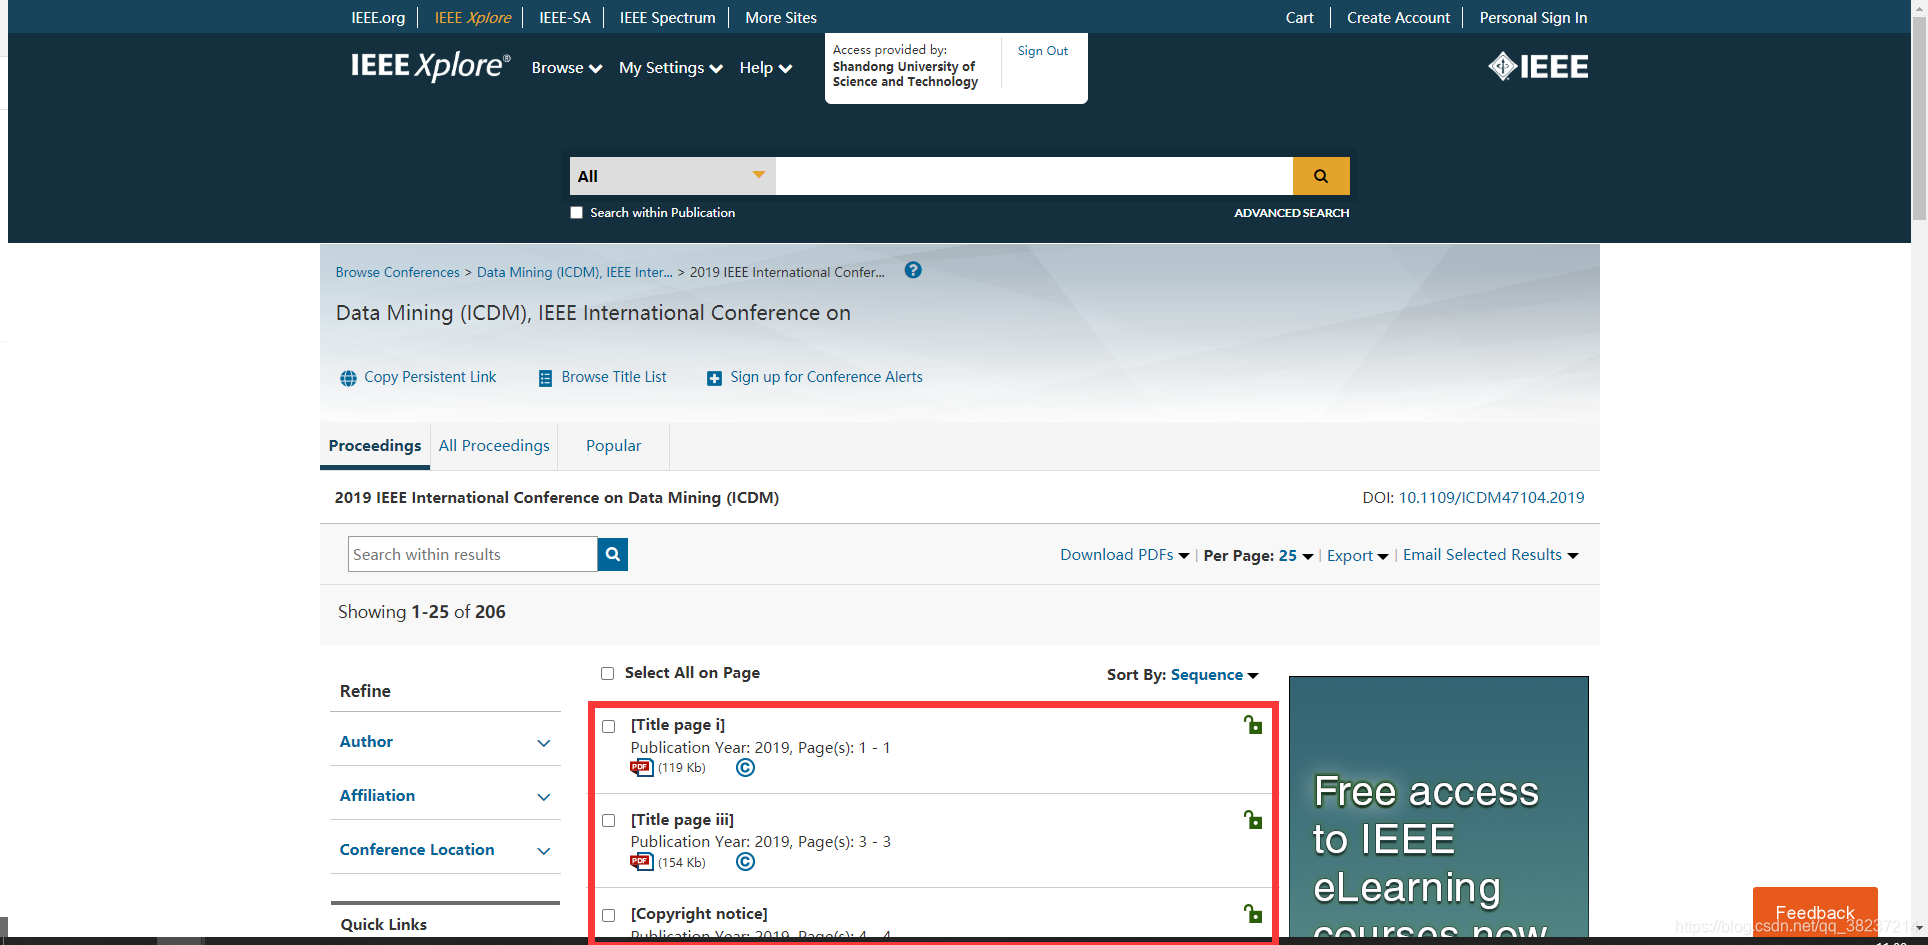Click copyright icon for Title page iii
The height and width of the screenshot is (945, 1928).
pos(745,862)
